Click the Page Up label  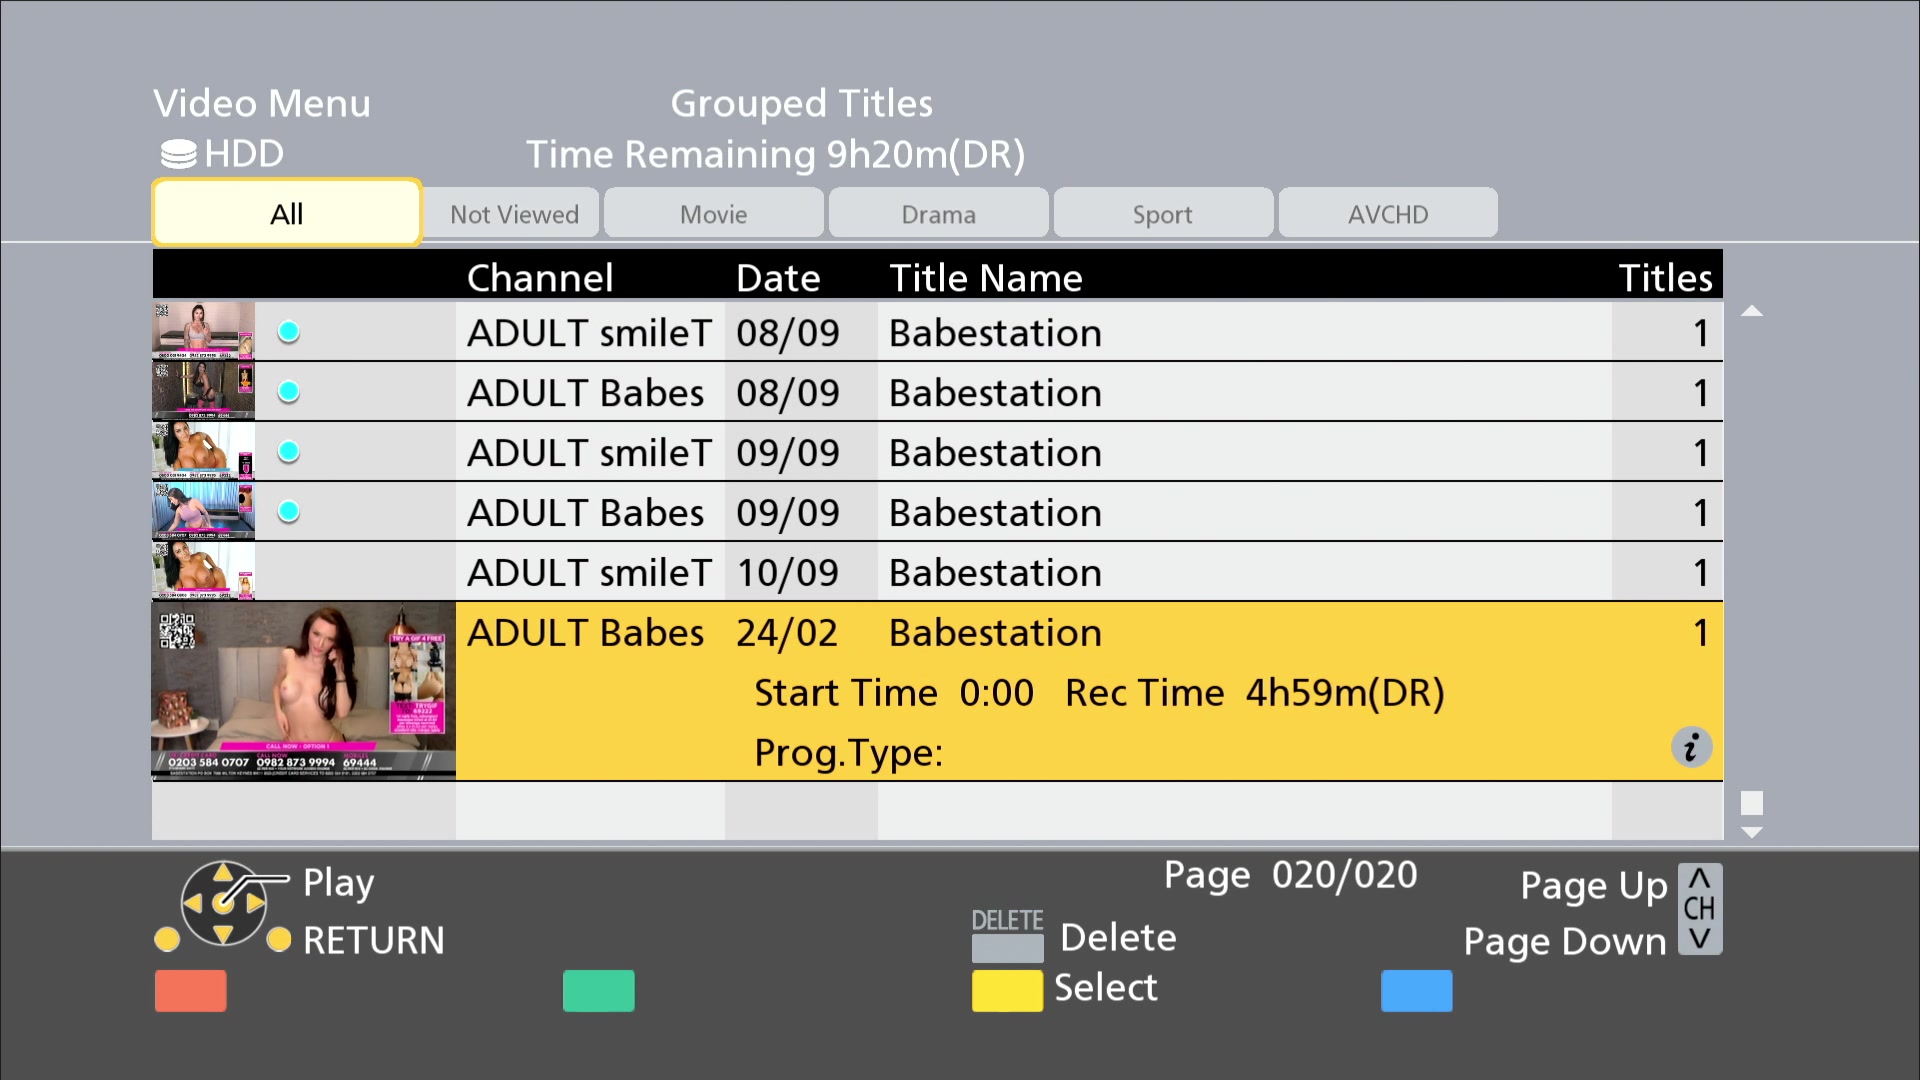(1594, 886)
